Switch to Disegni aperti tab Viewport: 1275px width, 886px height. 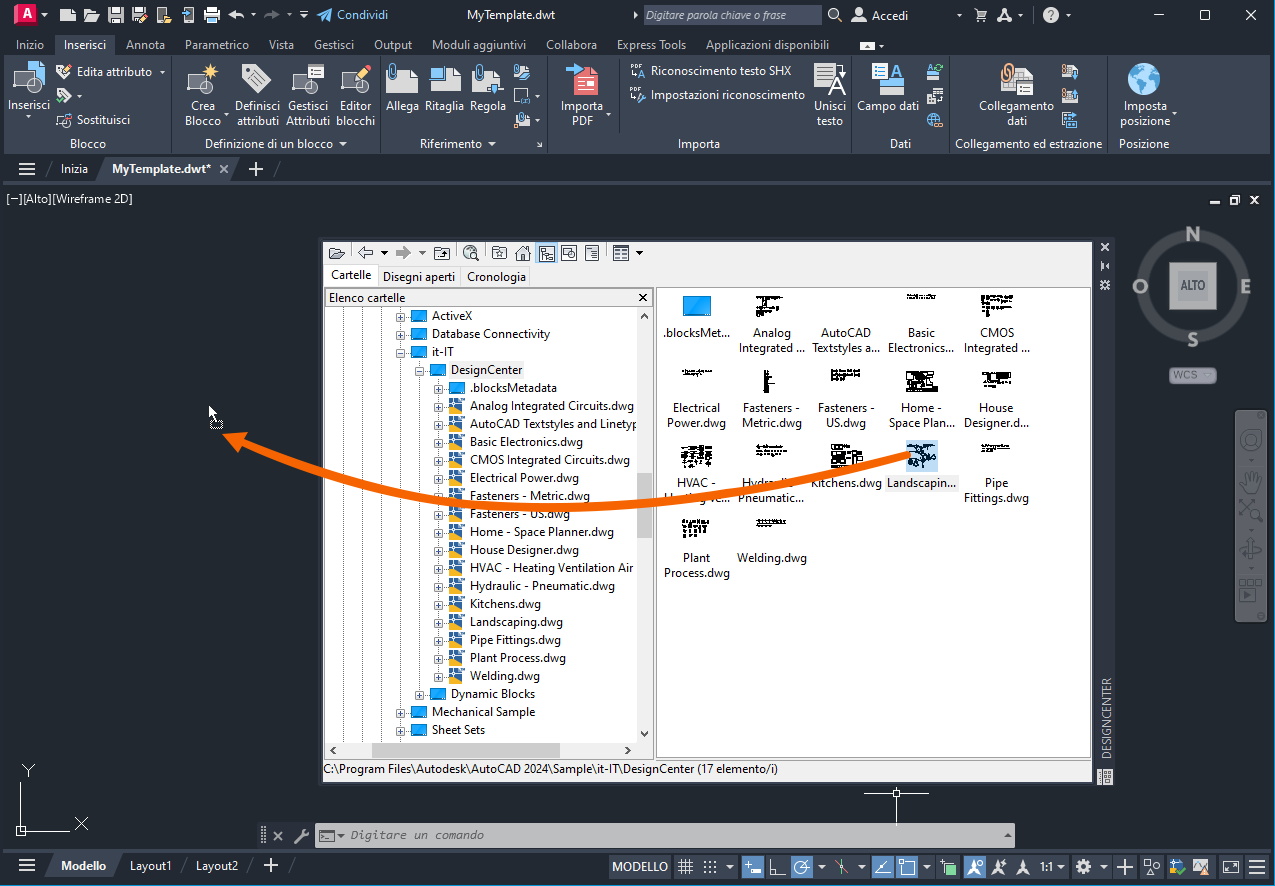coord(419,277)
